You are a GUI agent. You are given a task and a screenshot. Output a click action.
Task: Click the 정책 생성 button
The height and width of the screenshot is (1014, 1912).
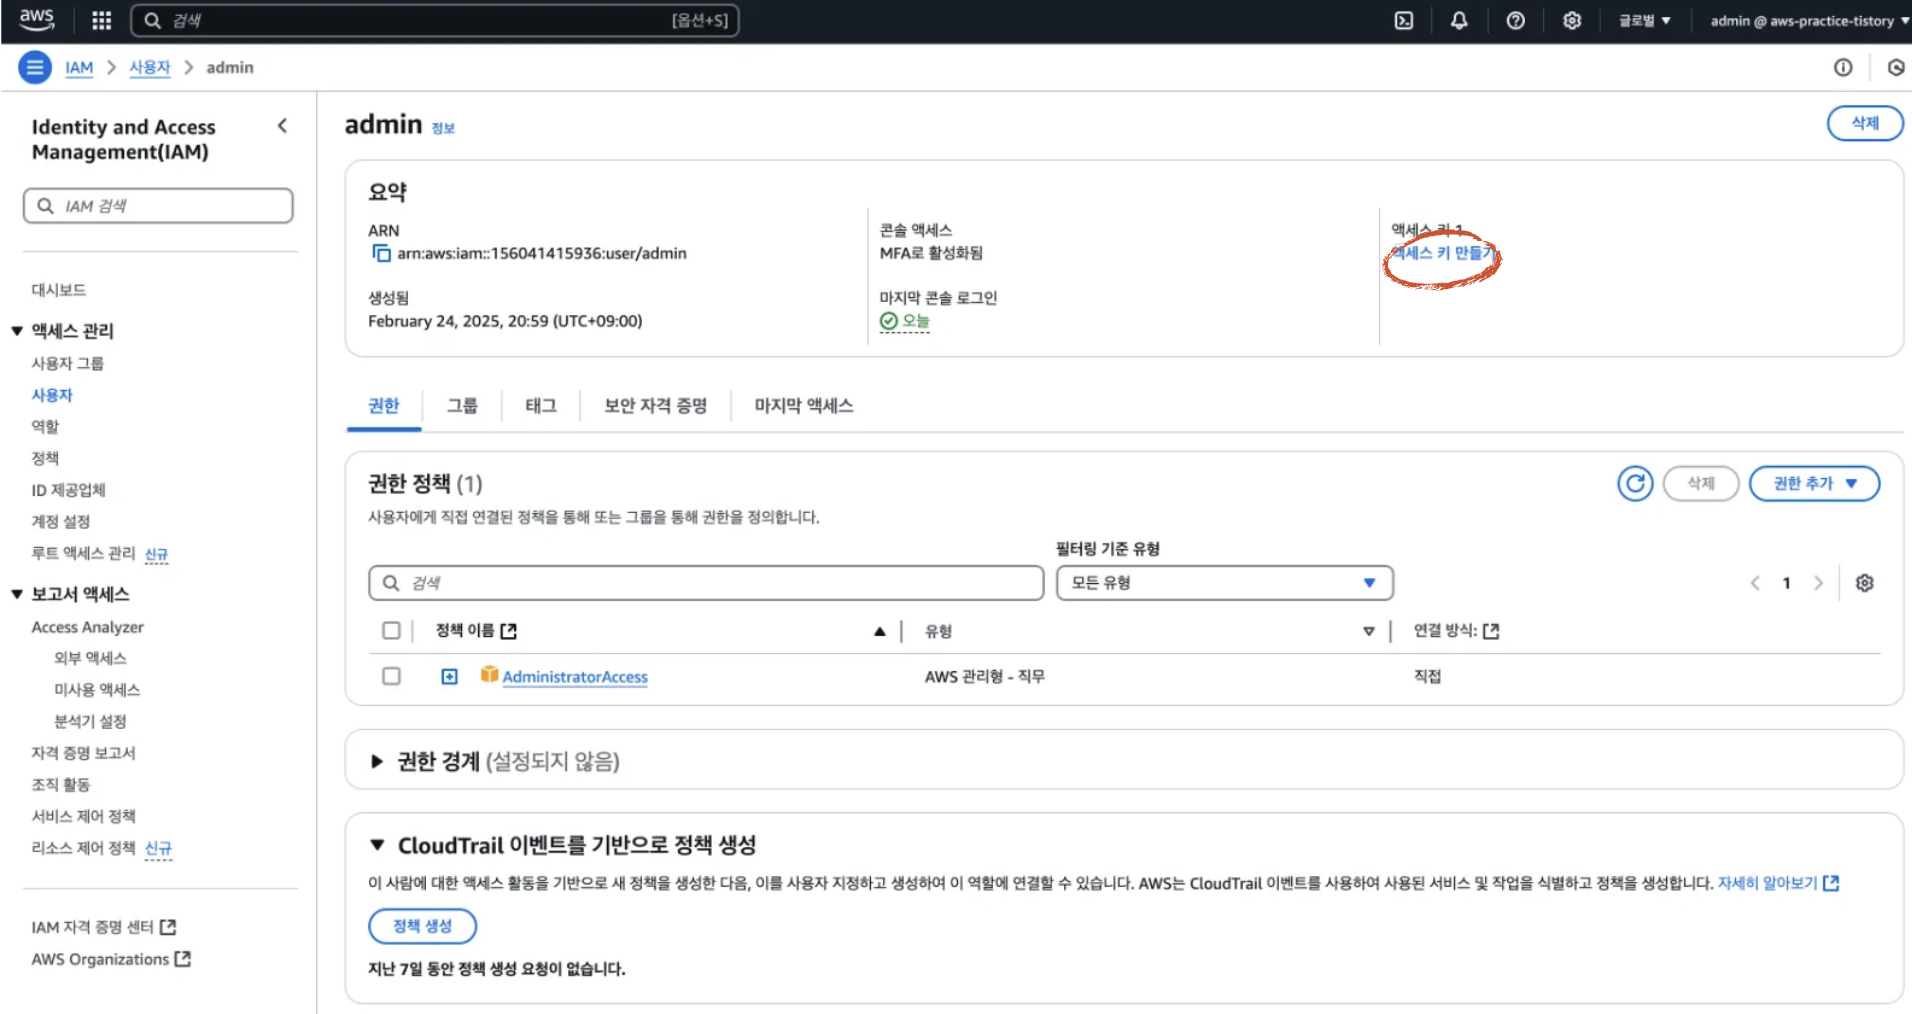[x=422, y=926]
